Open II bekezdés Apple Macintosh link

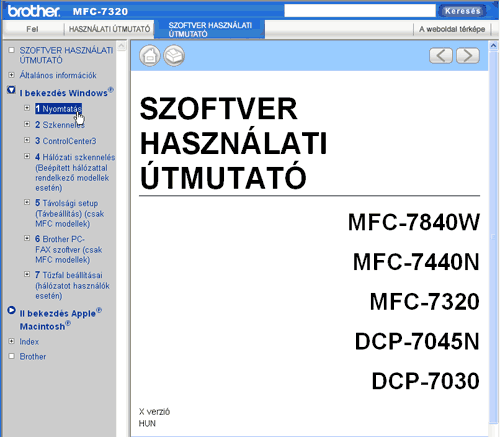61,320
